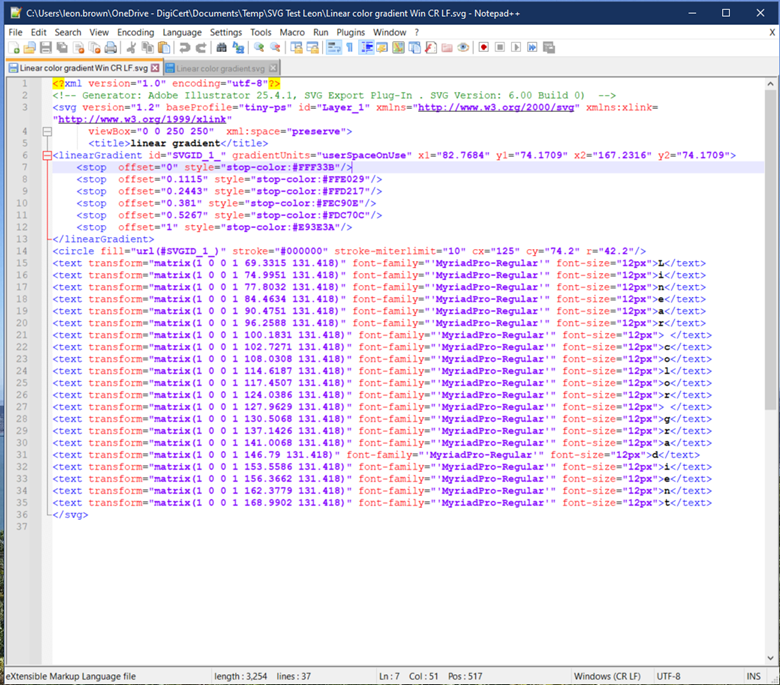Close the inactive Linear color gradient.svg tab
This screenshot has width=780, height=685.
point(273,68)
